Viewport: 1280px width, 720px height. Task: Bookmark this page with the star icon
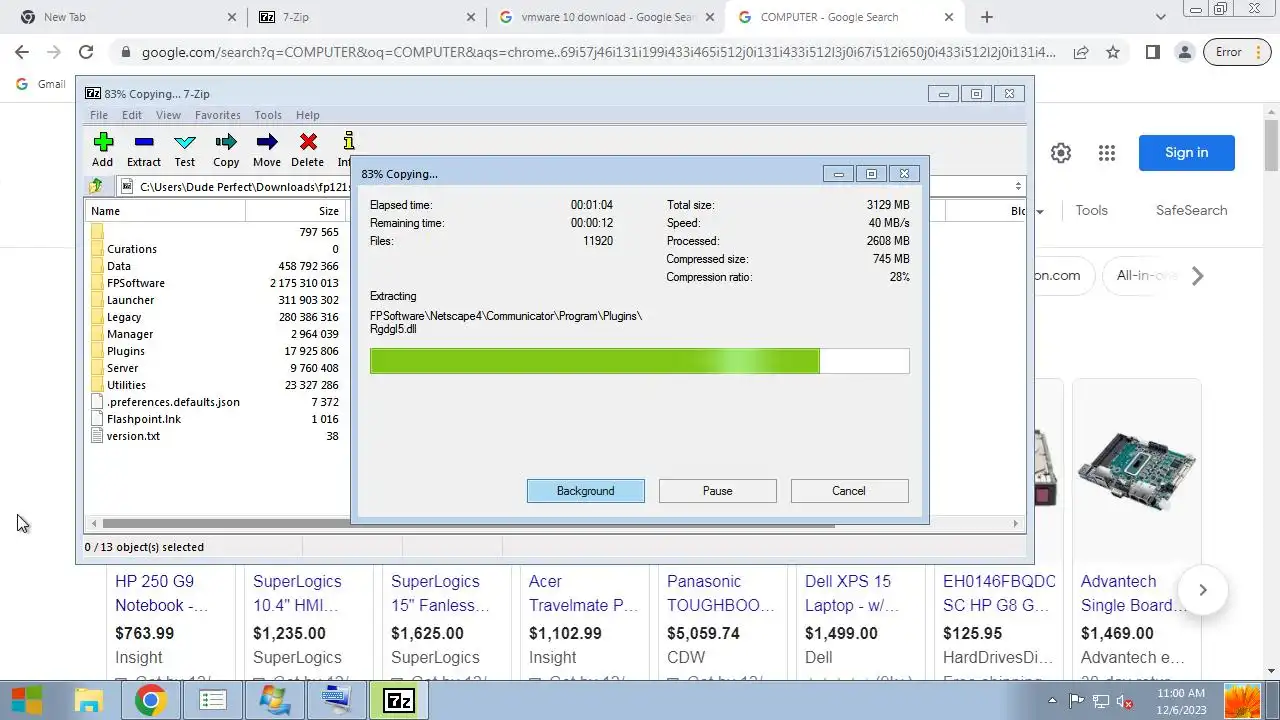[1113, 52]
